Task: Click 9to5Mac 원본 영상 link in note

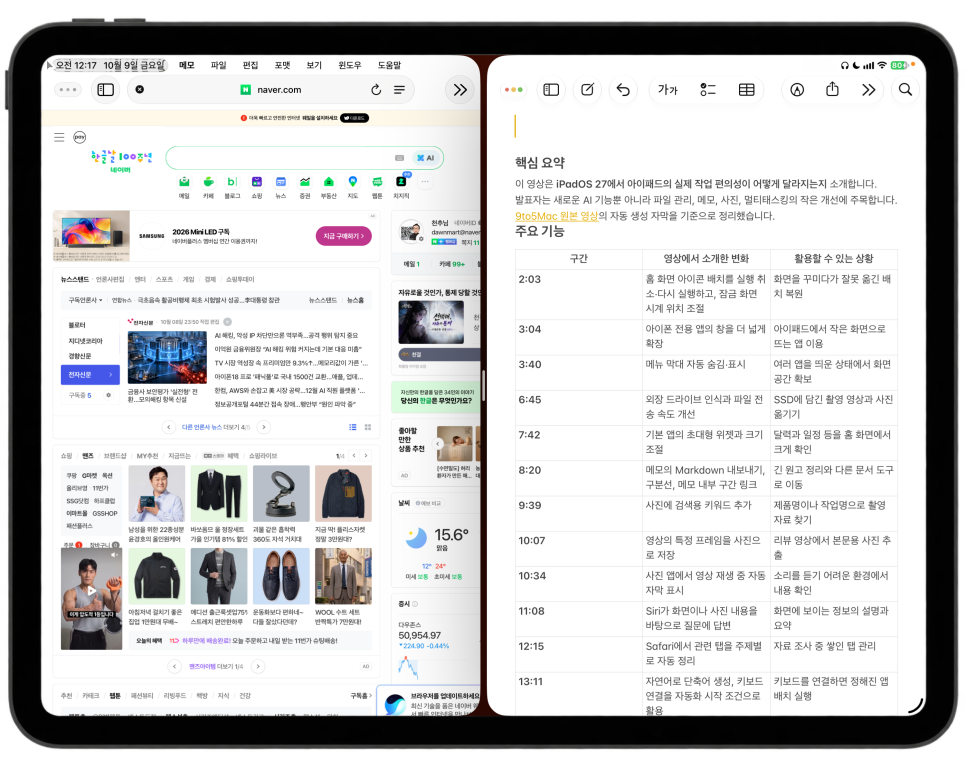Action: [x=556, y=216]
